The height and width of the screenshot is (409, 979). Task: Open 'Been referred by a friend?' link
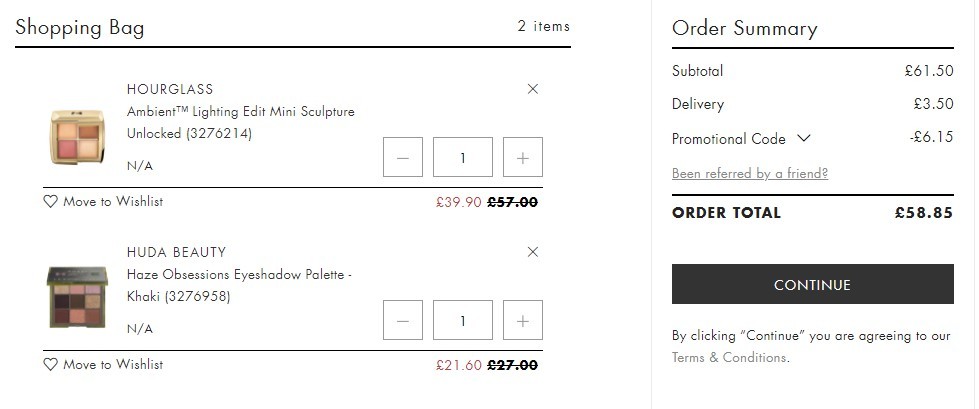[750, 174]
